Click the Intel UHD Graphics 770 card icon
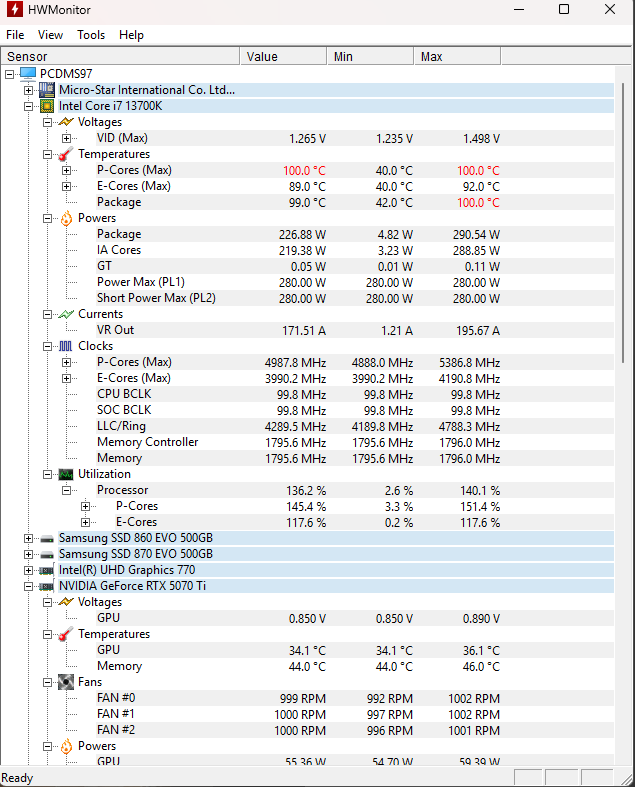This screenshot has width=635, height=787. click(x=47, y=571)
